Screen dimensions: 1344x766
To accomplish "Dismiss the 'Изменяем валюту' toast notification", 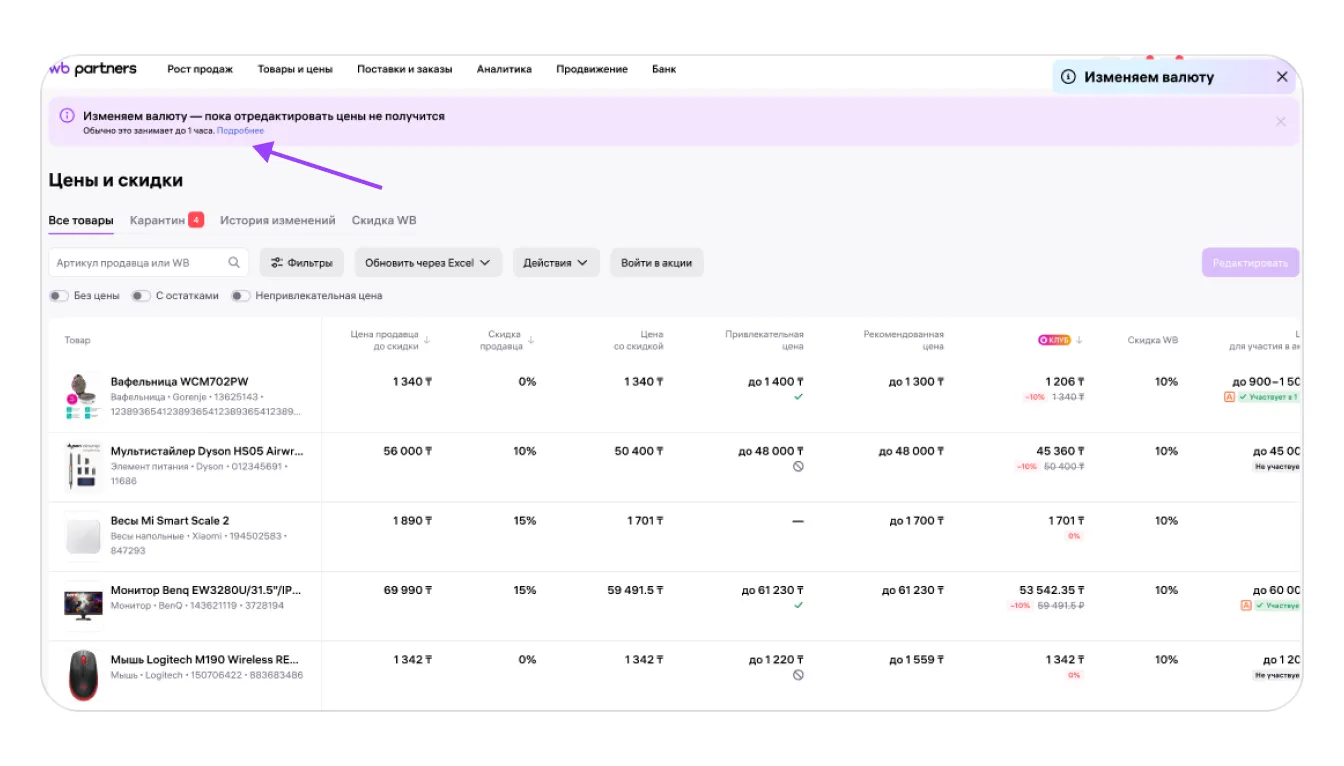I will (x=1282, y=77).
